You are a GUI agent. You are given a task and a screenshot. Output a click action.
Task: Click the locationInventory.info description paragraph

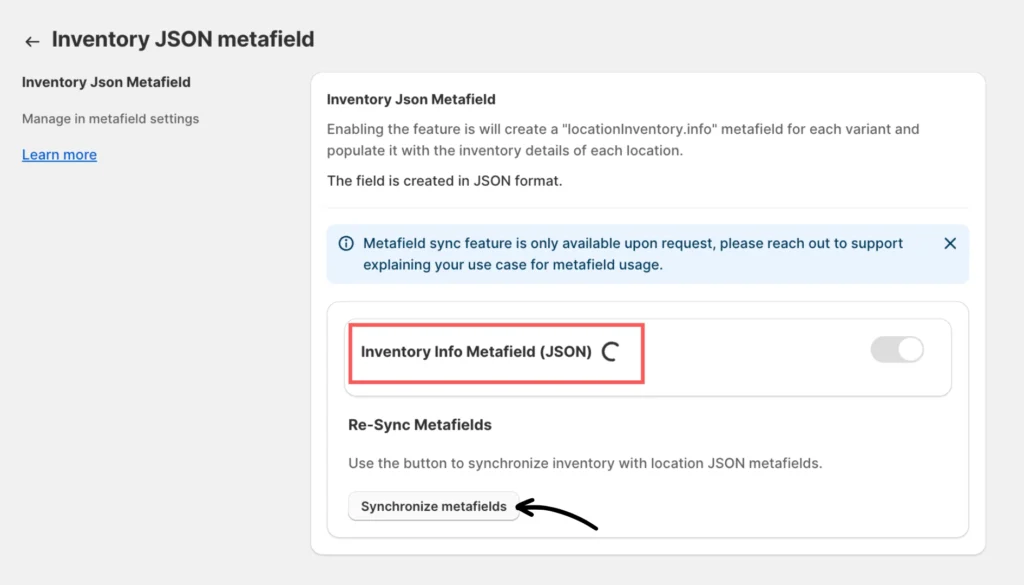pos(622,129)
